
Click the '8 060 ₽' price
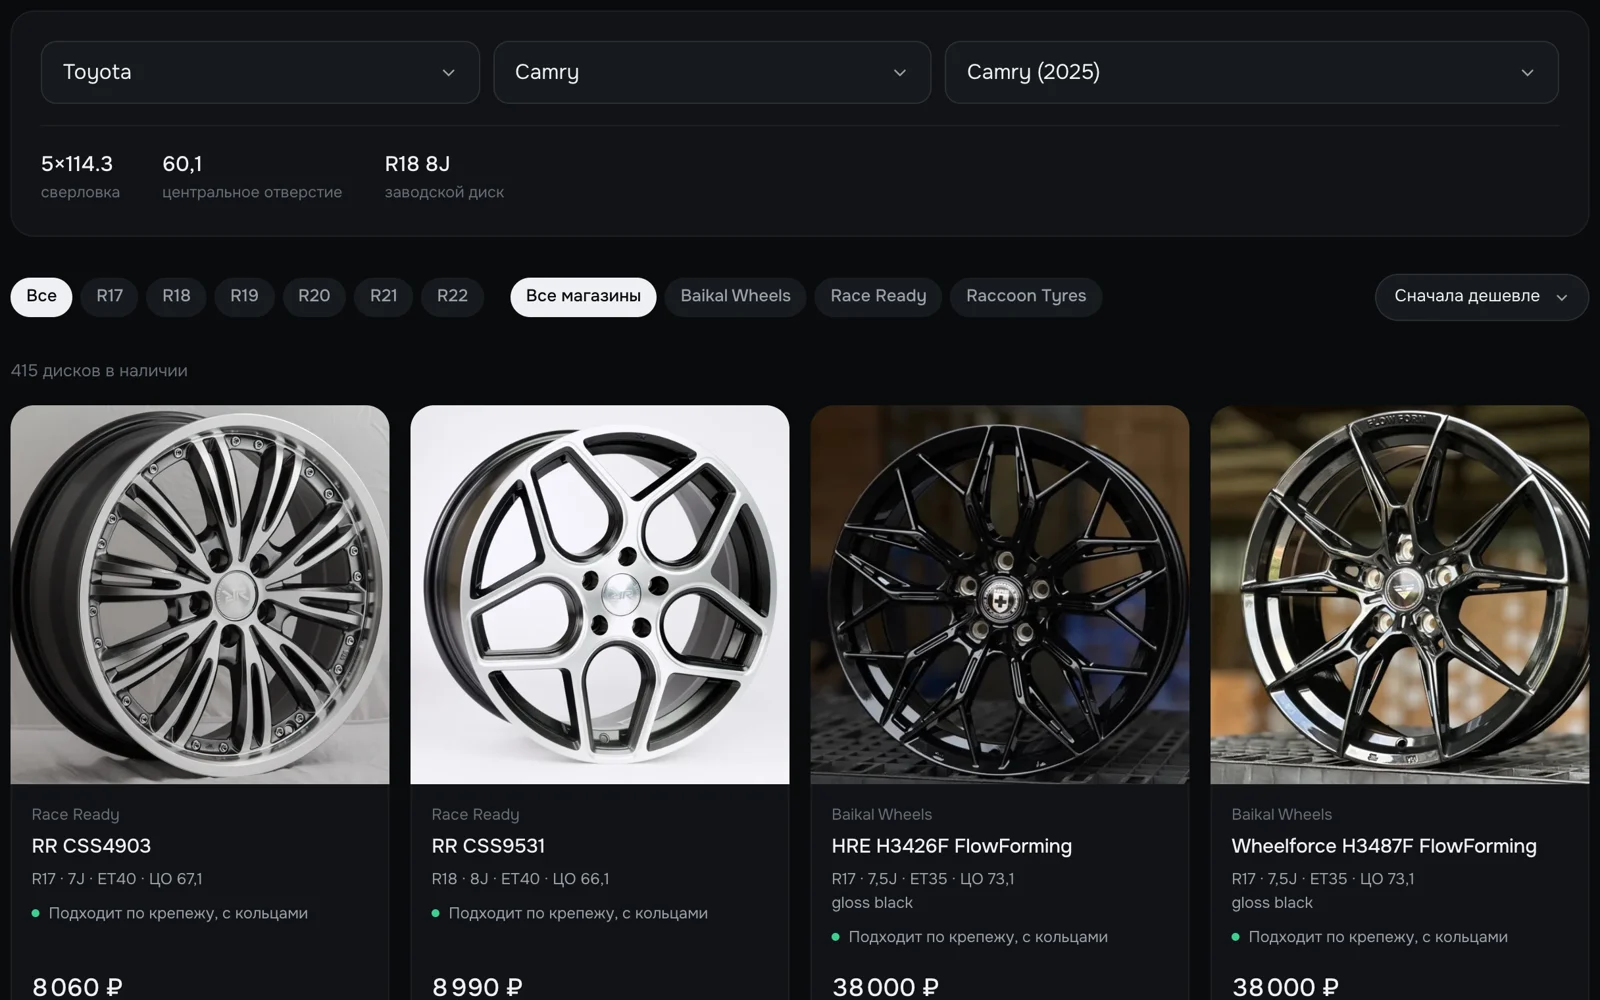(77, 987)
